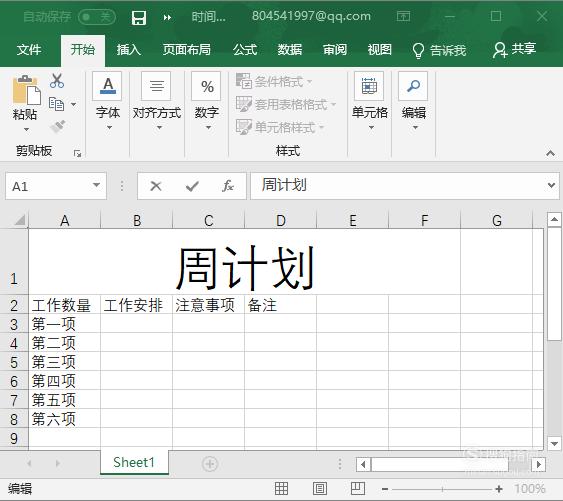Open Insert Function fx icon
The height and width of the screenshot is (501, 563).
point(228,186)
